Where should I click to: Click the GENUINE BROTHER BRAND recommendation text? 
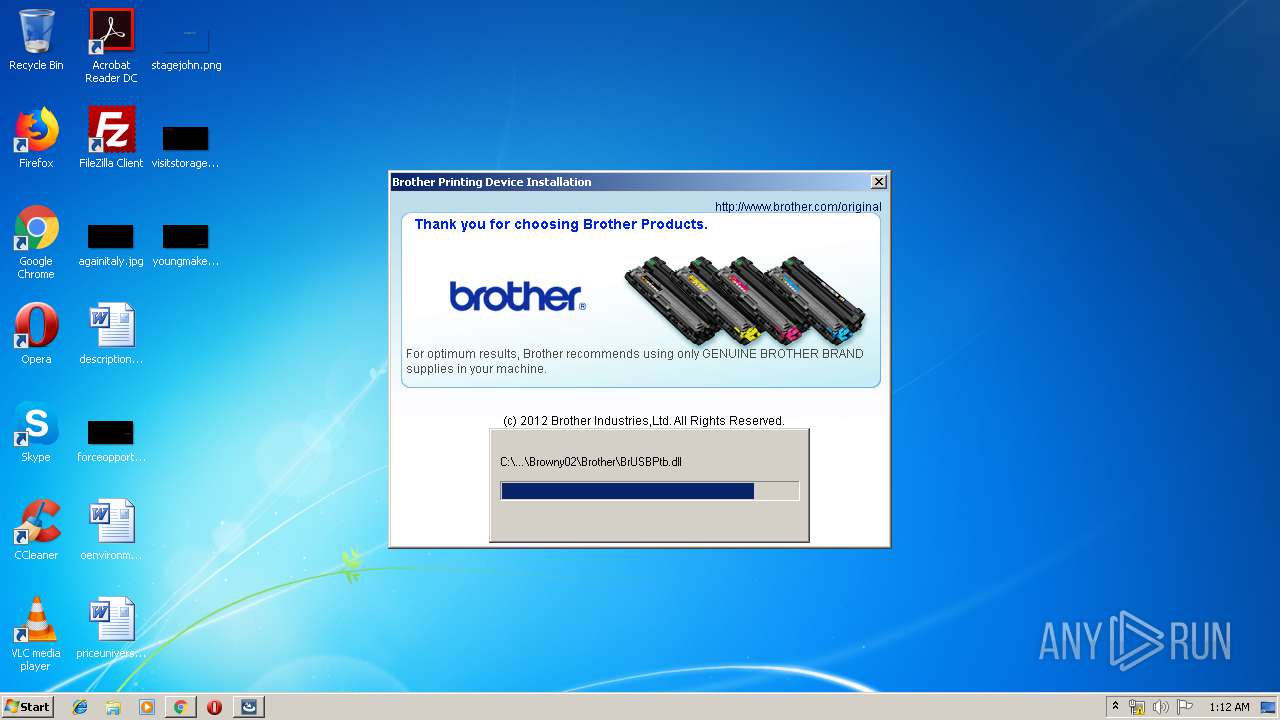point(635,361)
